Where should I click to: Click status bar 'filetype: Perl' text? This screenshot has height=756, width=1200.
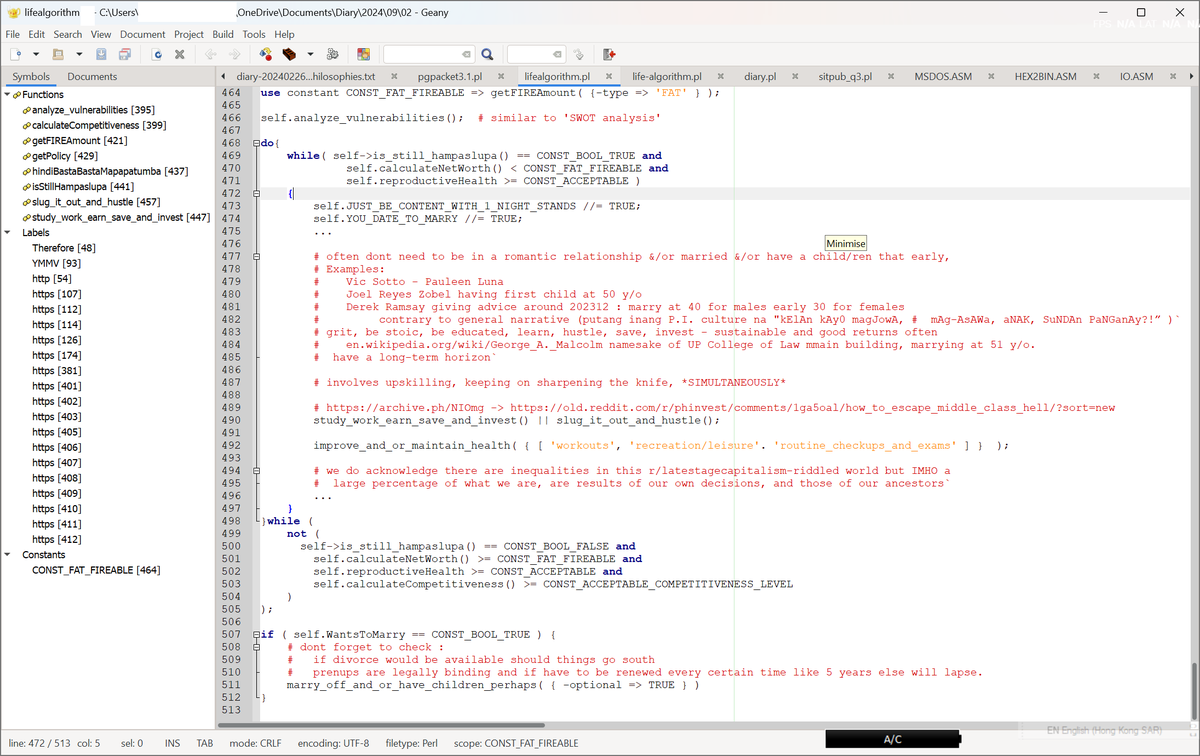[x=411, y=743]
